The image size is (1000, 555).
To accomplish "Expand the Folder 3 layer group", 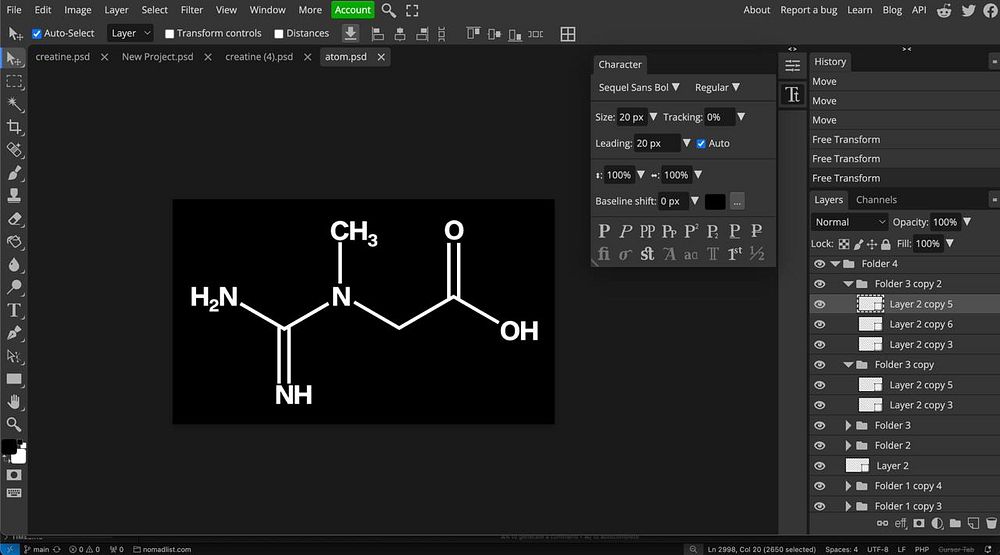I will coord(849,425).
